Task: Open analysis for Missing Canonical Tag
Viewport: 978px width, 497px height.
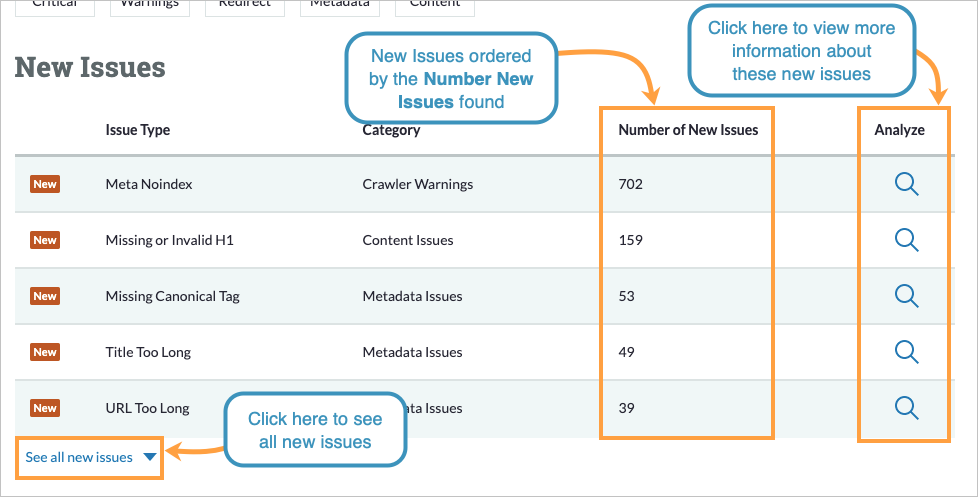Action: pyautogui.click(x=906, y=296)
